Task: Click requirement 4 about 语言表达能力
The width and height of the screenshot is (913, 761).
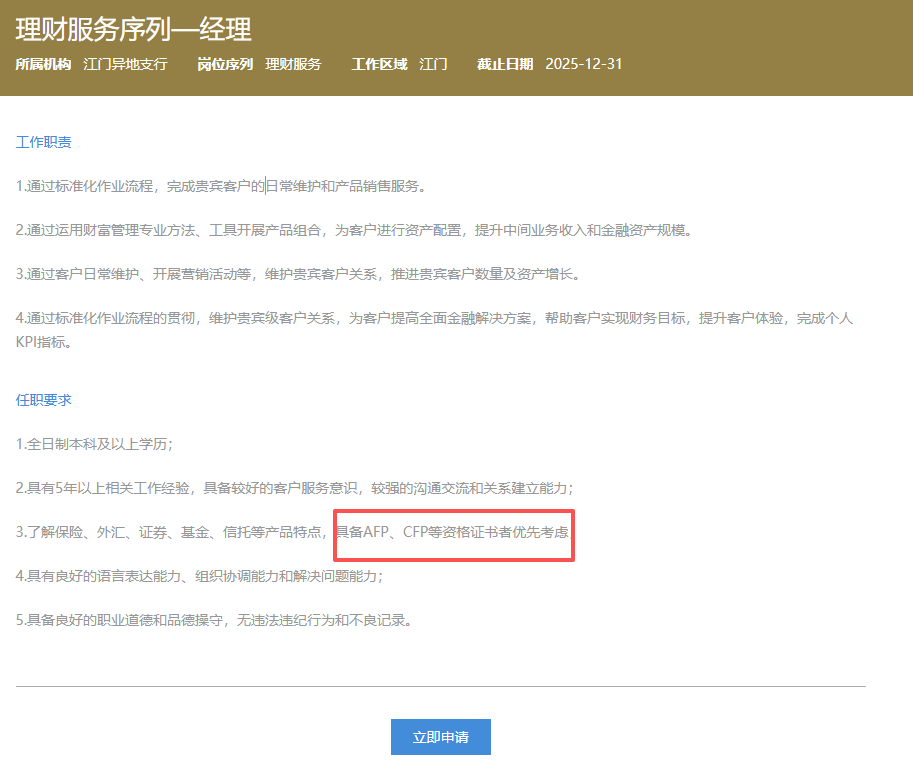Action: pyautogui.click(x=199, y=576)
